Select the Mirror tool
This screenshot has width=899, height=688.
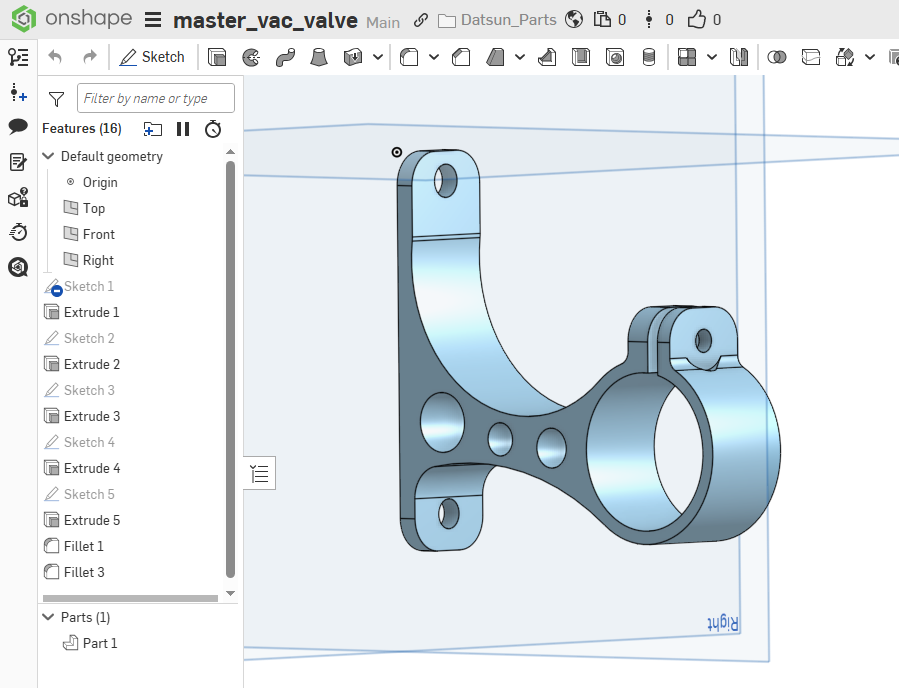(x=738, y=57)
